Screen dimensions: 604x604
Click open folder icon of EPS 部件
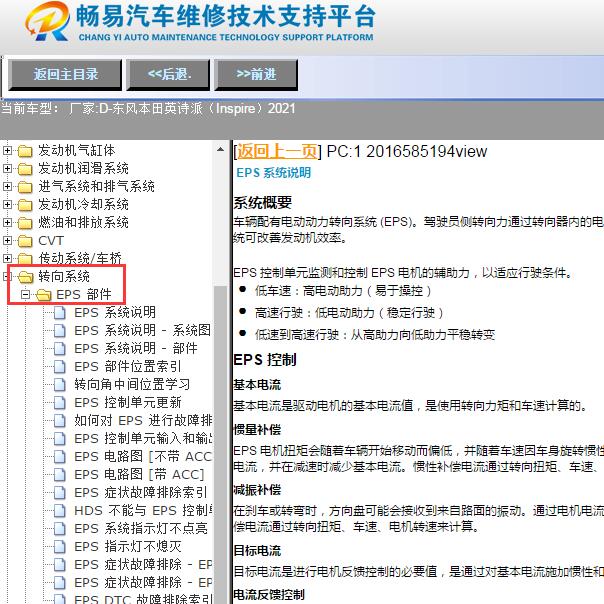point(44,295)
